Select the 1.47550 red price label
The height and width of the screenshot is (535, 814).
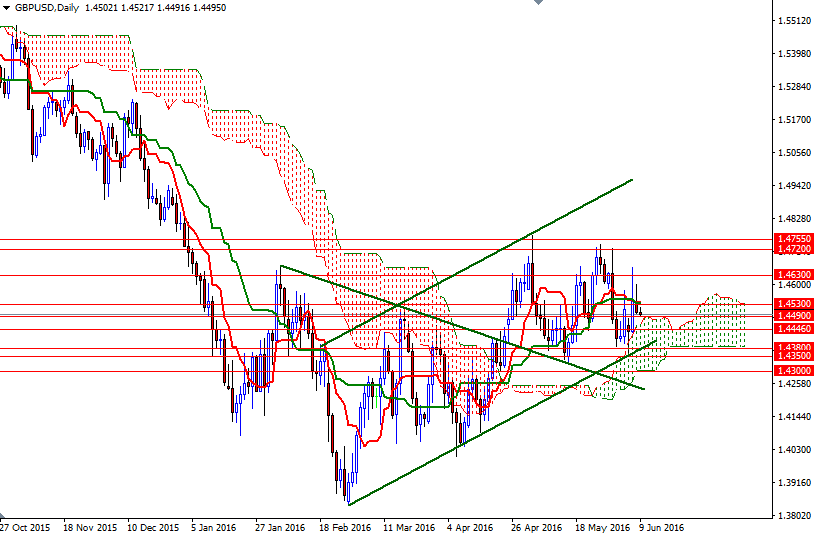pyautogui.click(x=793, y=239)
